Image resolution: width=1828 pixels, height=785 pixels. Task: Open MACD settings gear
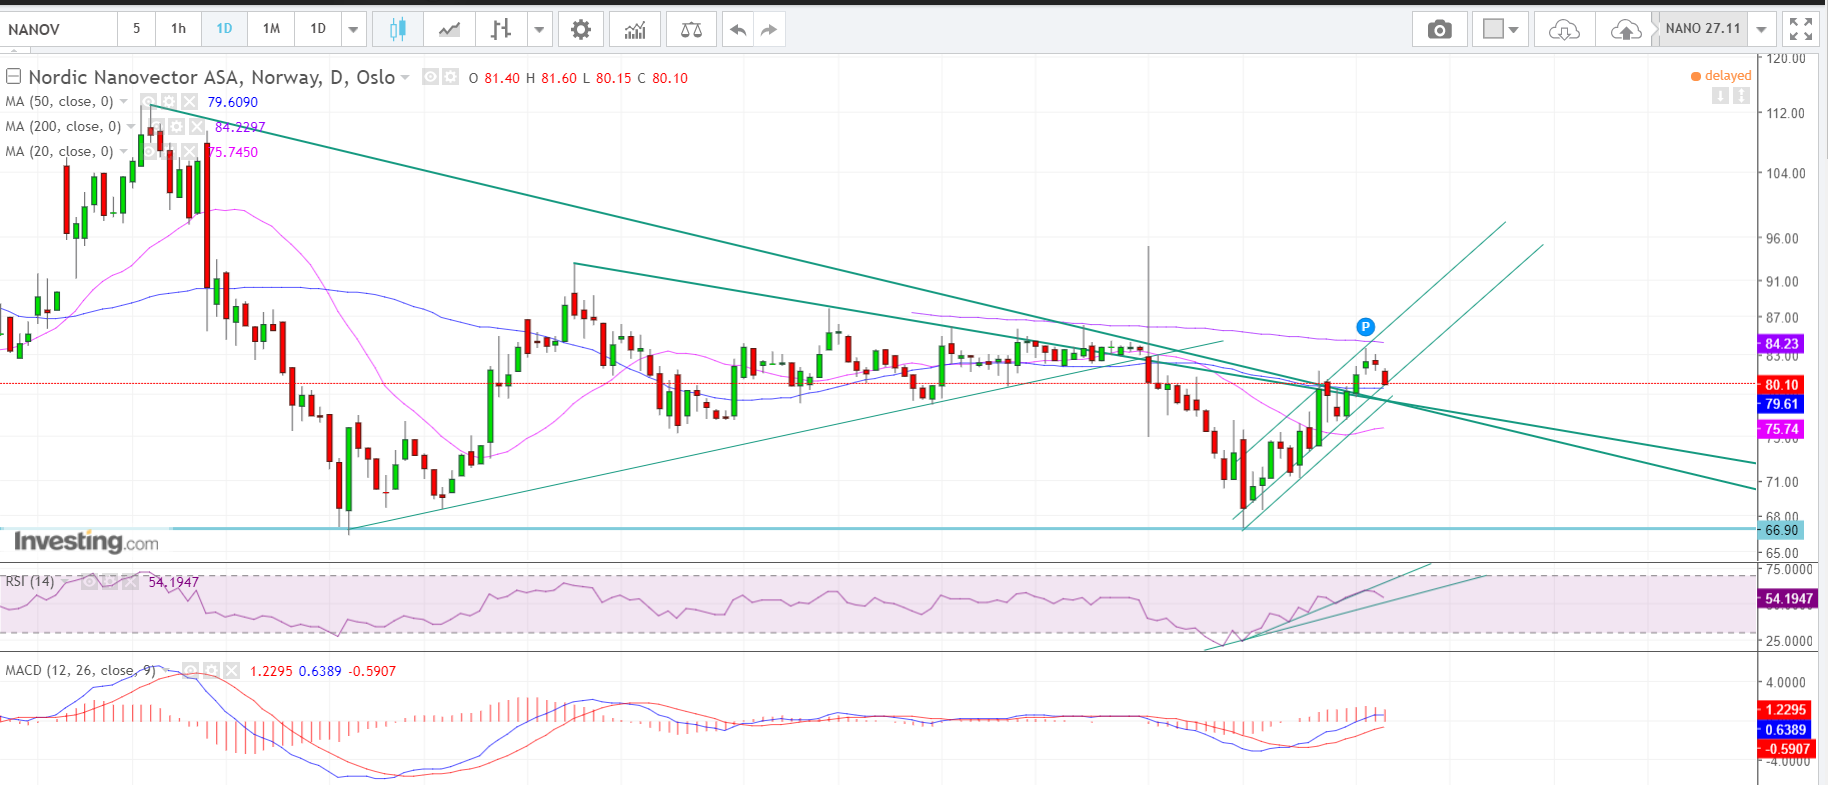(x=211, y=670)
